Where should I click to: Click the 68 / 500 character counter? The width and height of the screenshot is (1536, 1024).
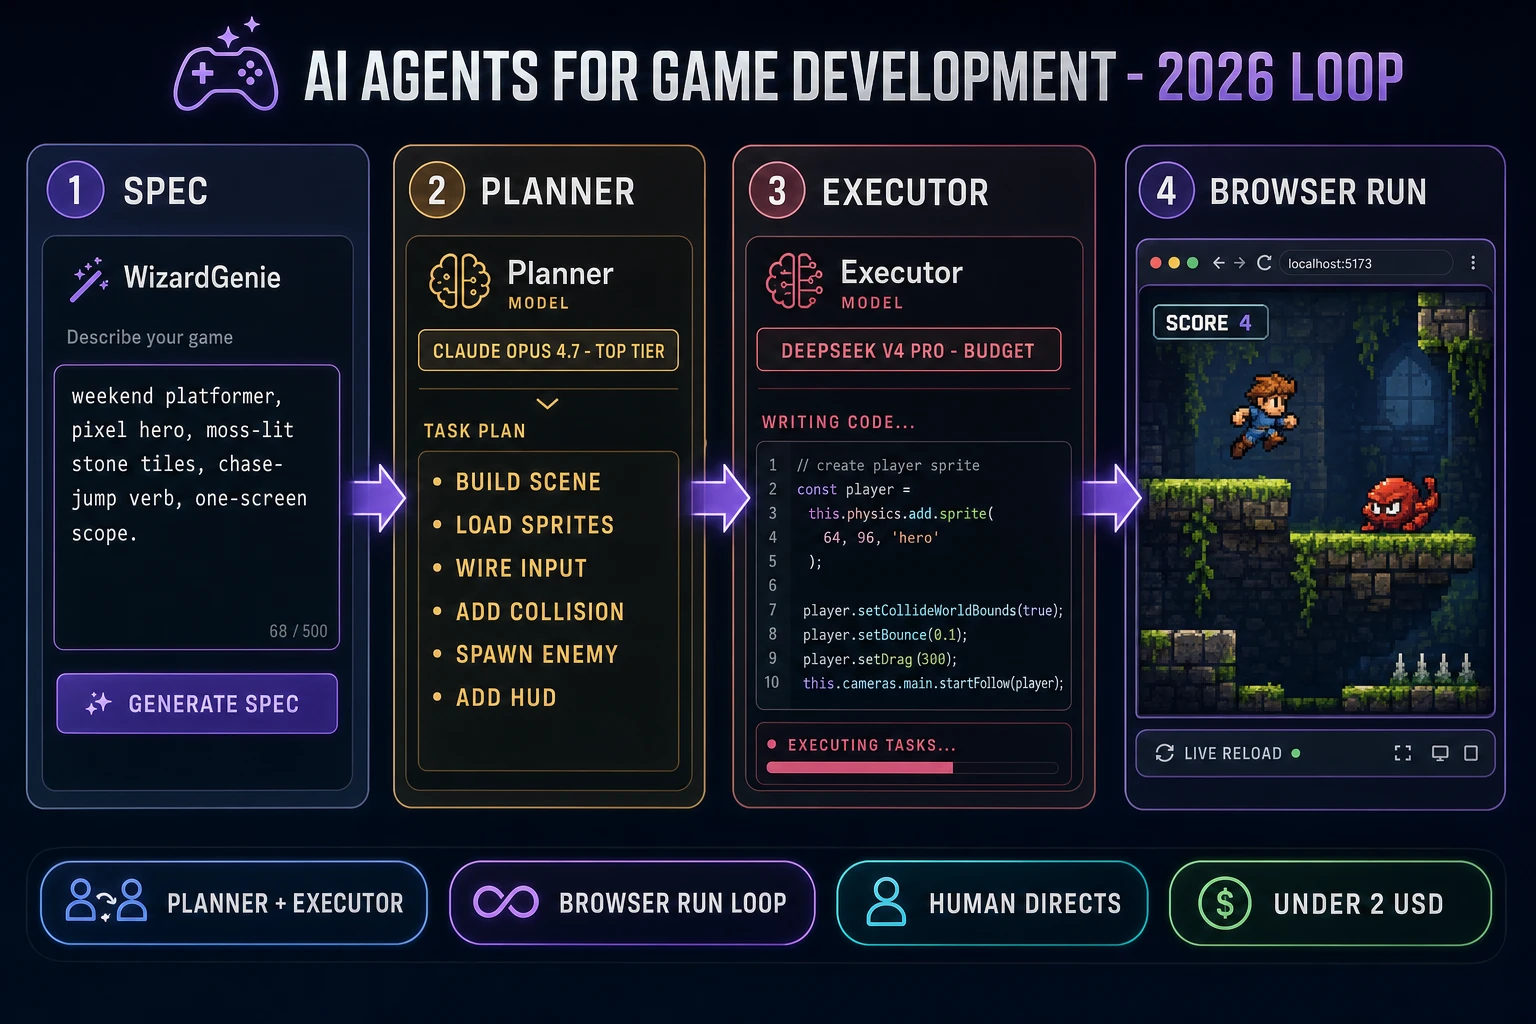pyautogui.click(x=298, y=631)
